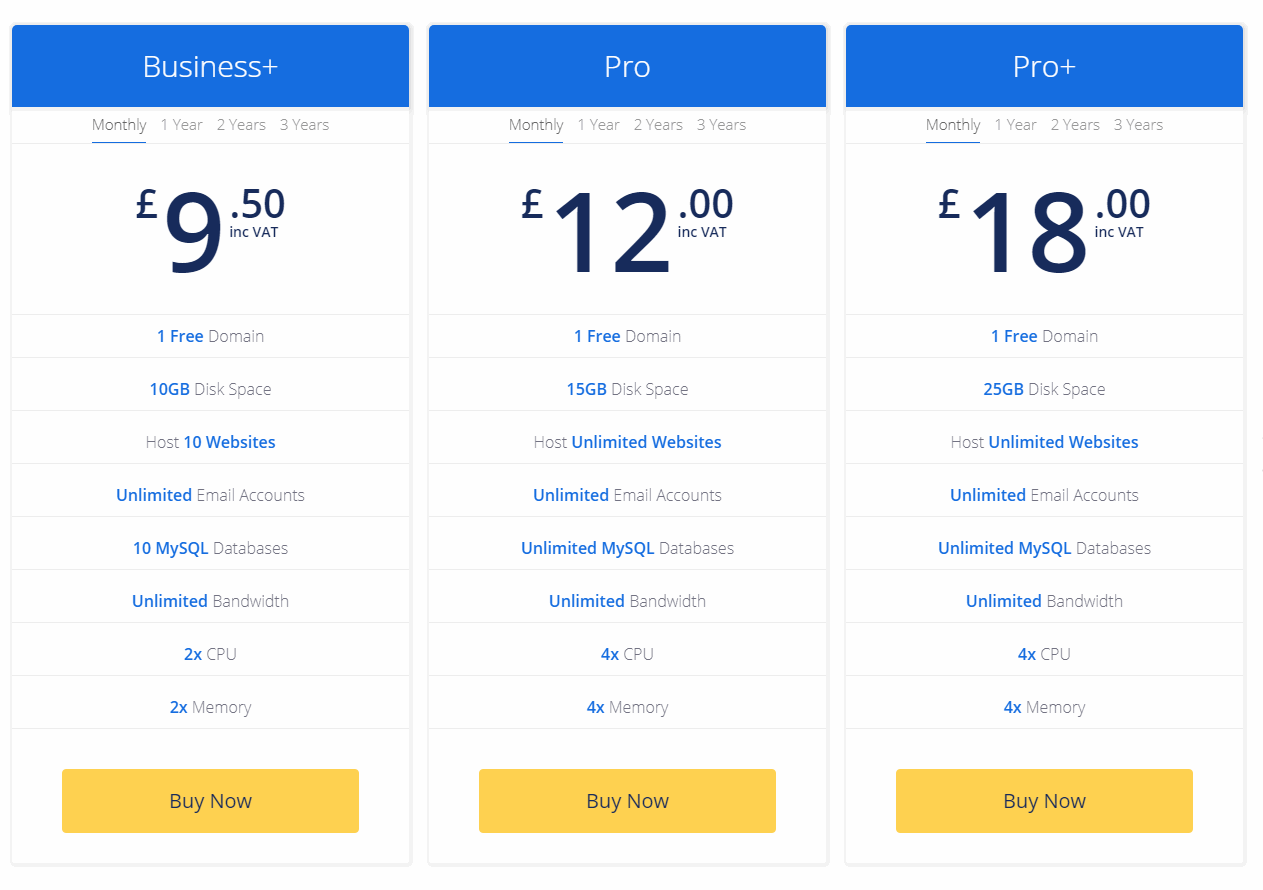
Task: Buy the Business+ plan now
Action: tap(210, 800)
